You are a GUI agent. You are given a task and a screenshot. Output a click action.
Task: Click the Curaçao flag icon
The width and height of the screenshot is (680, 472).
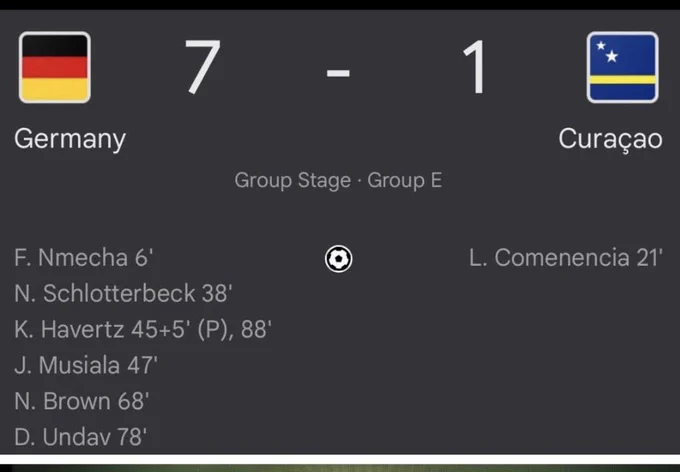coord(622,67)
